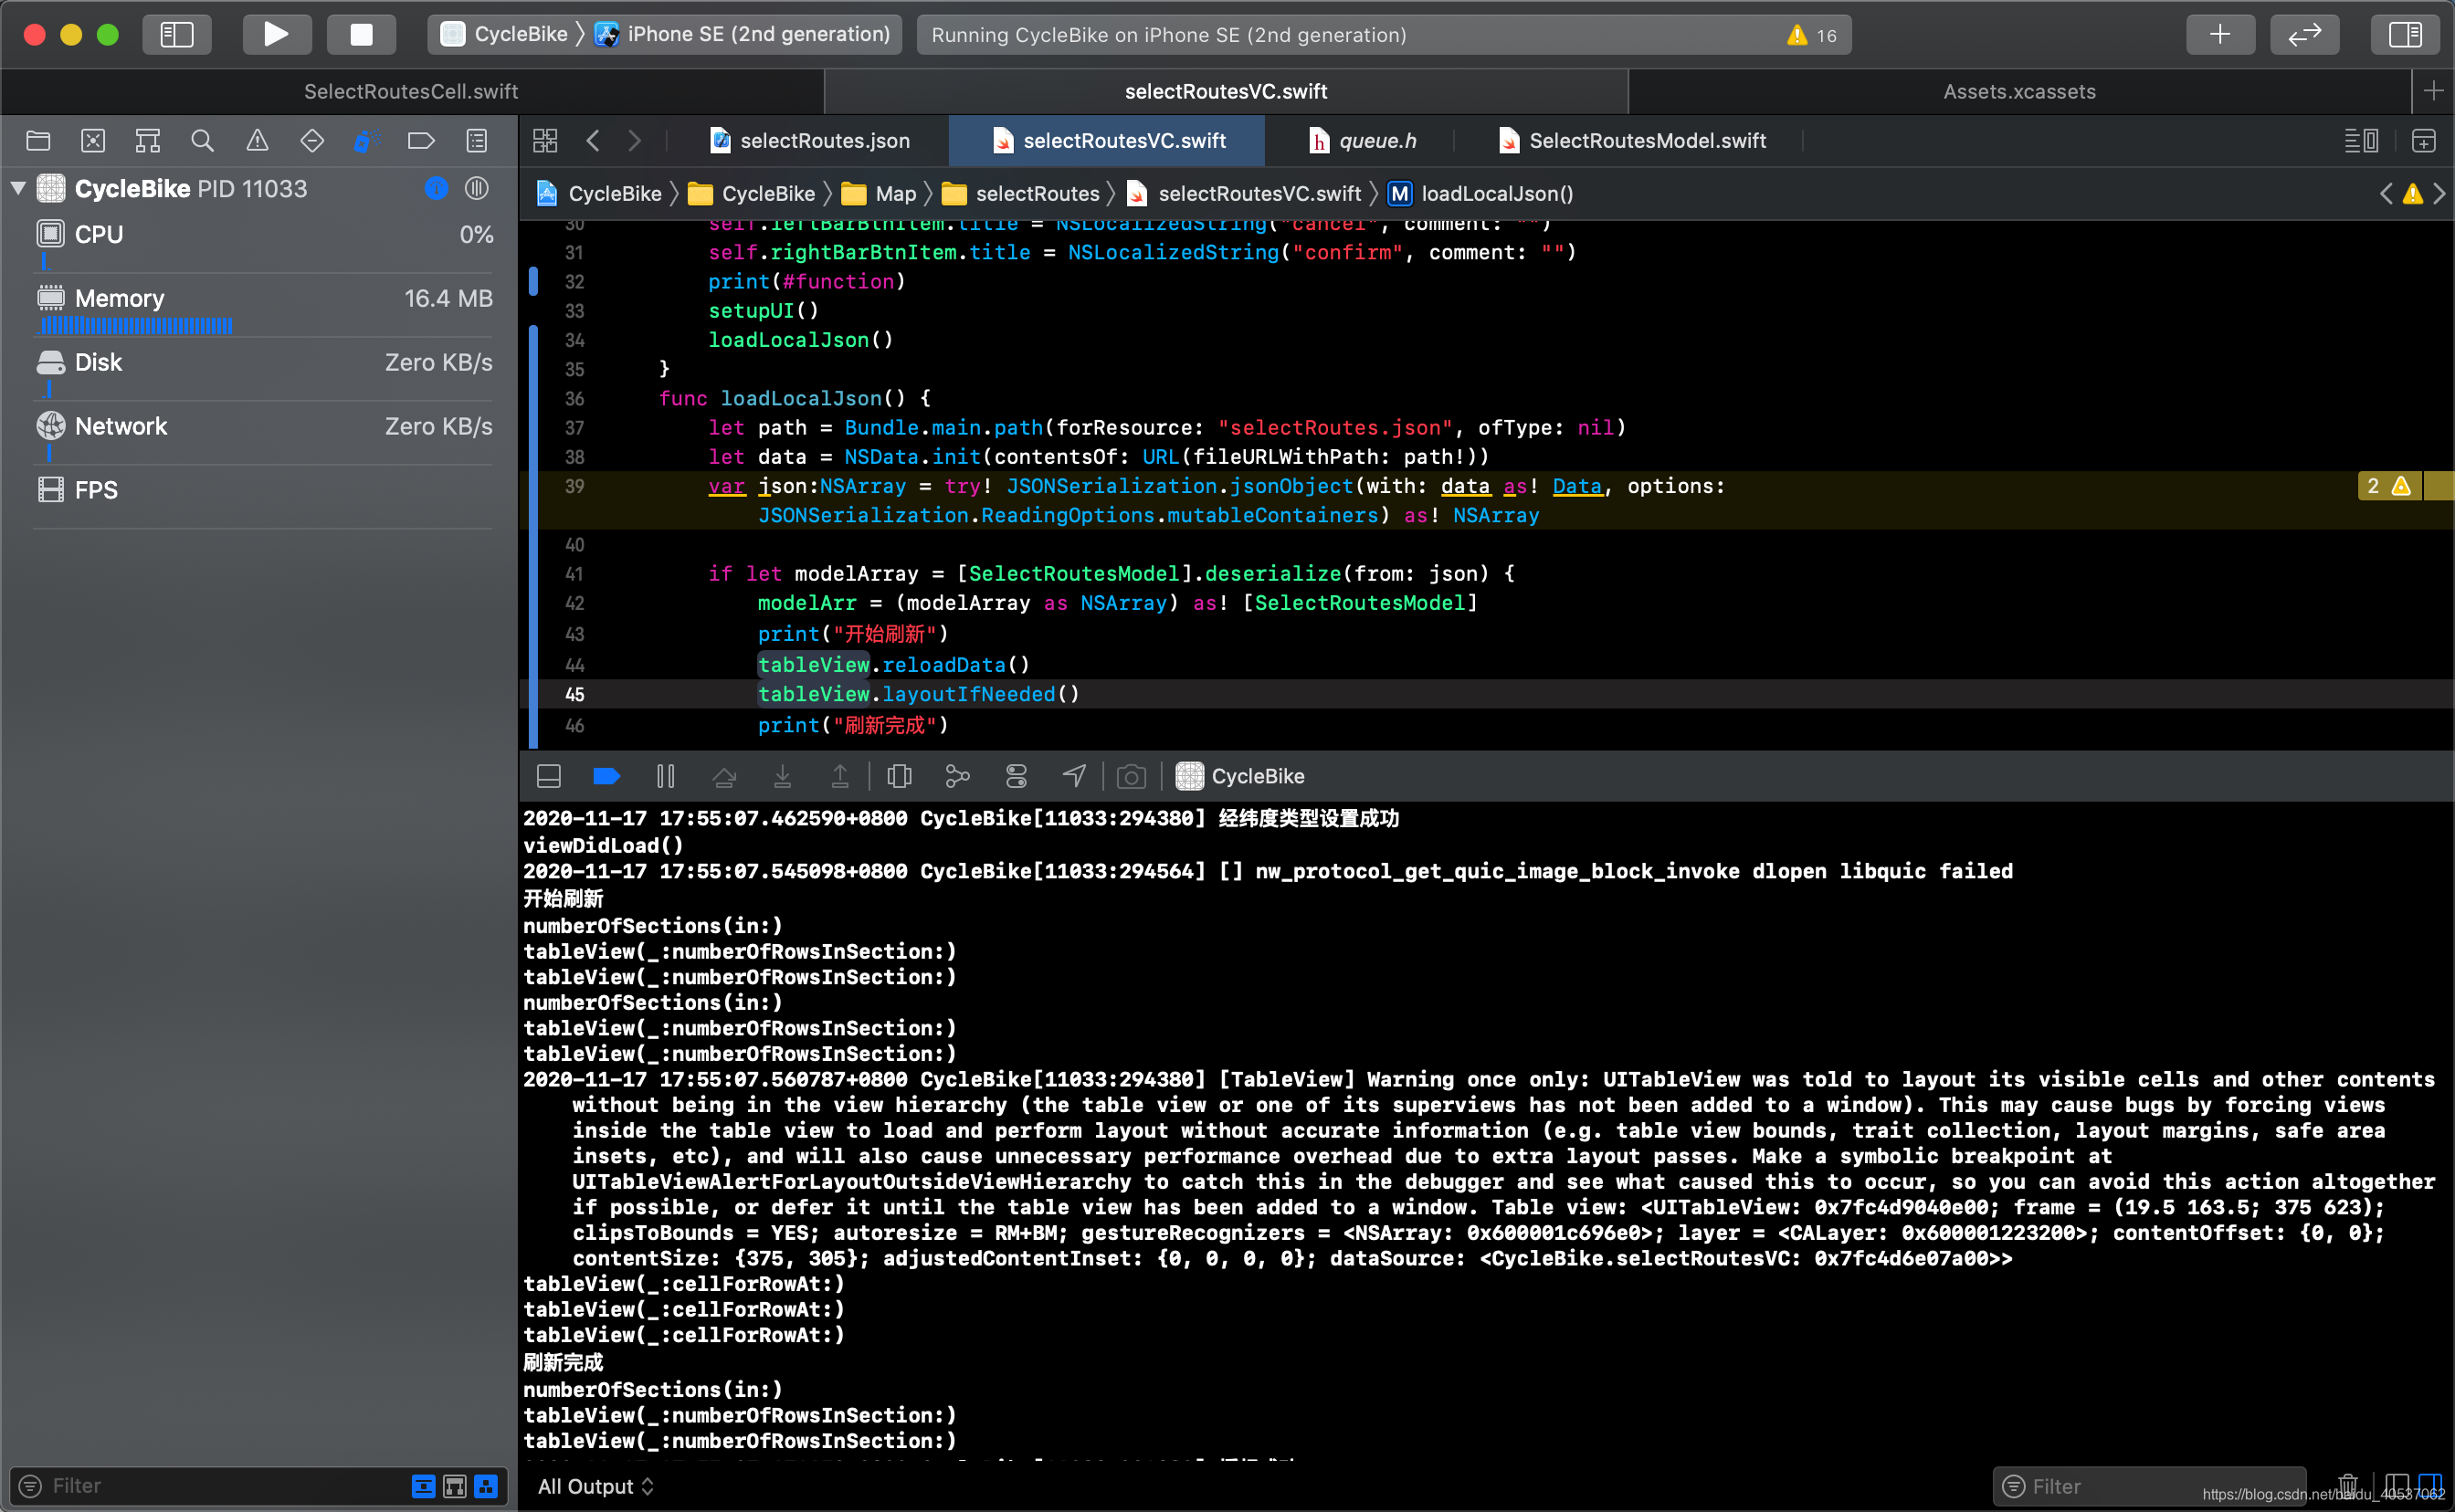The image size is (2455, 1512).
Task: Go to next issue arrow in jump bar
Action: pos(2439,194)
